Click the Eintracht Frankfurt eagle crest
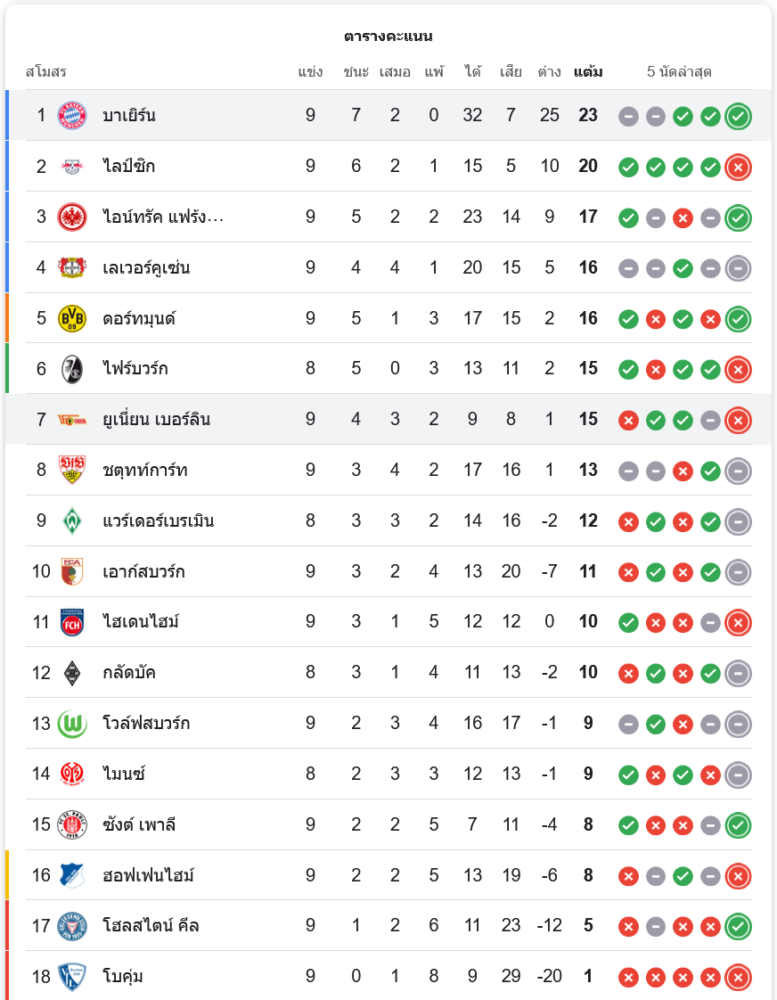Image resolution: width=777 pixels, height=1000 pixels. pyautogui.click(x=72, y=217)
